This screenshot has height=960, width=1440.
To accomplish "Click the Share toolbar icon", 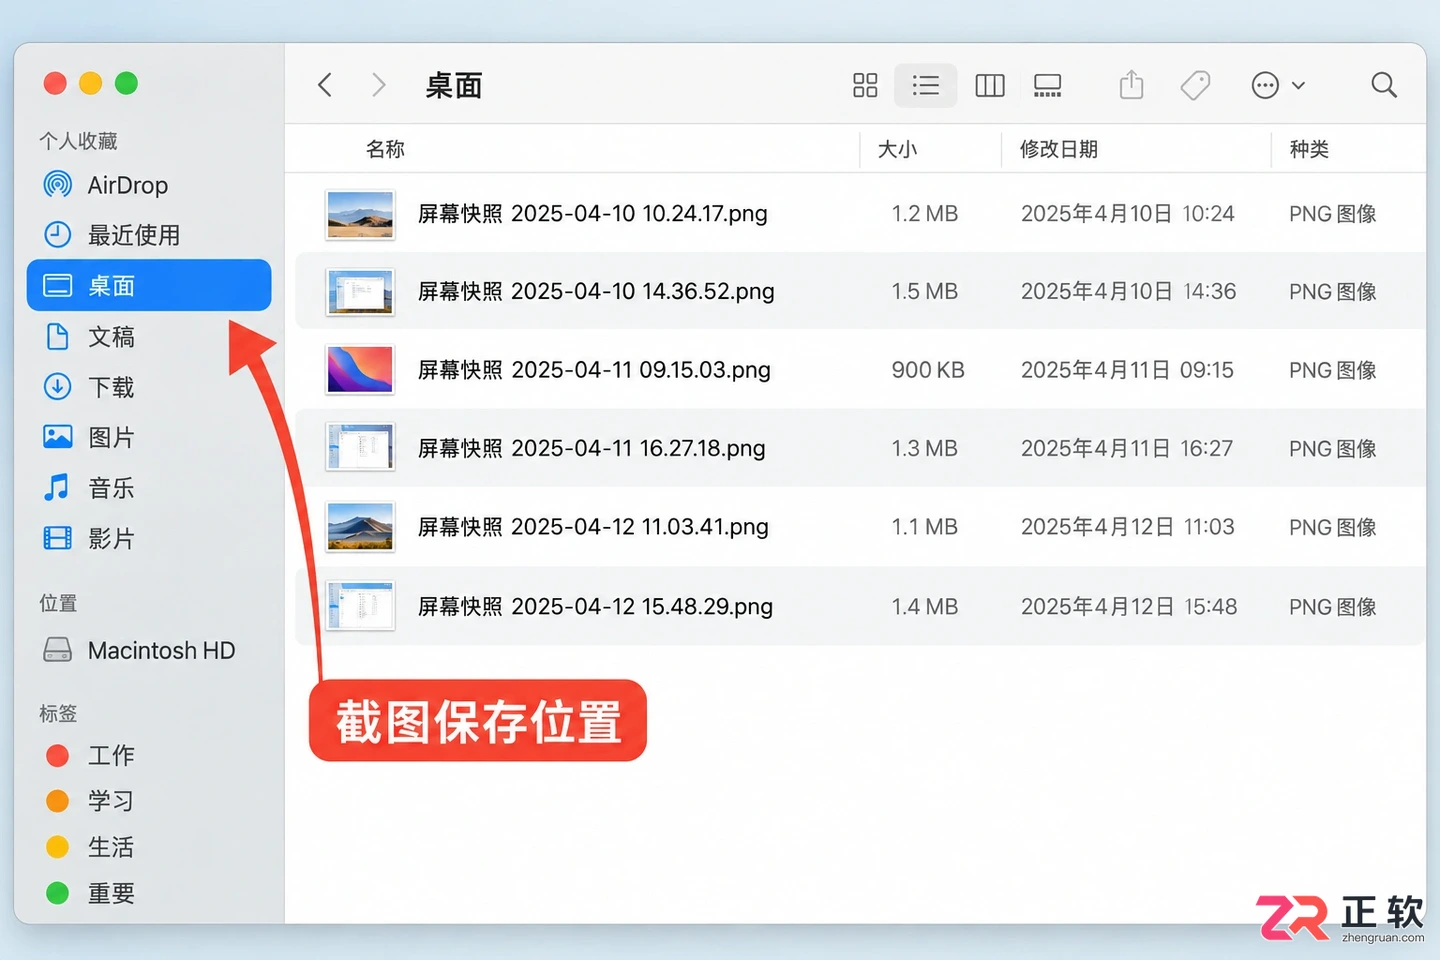I will pyautogui.click(x=1131, y=85).
